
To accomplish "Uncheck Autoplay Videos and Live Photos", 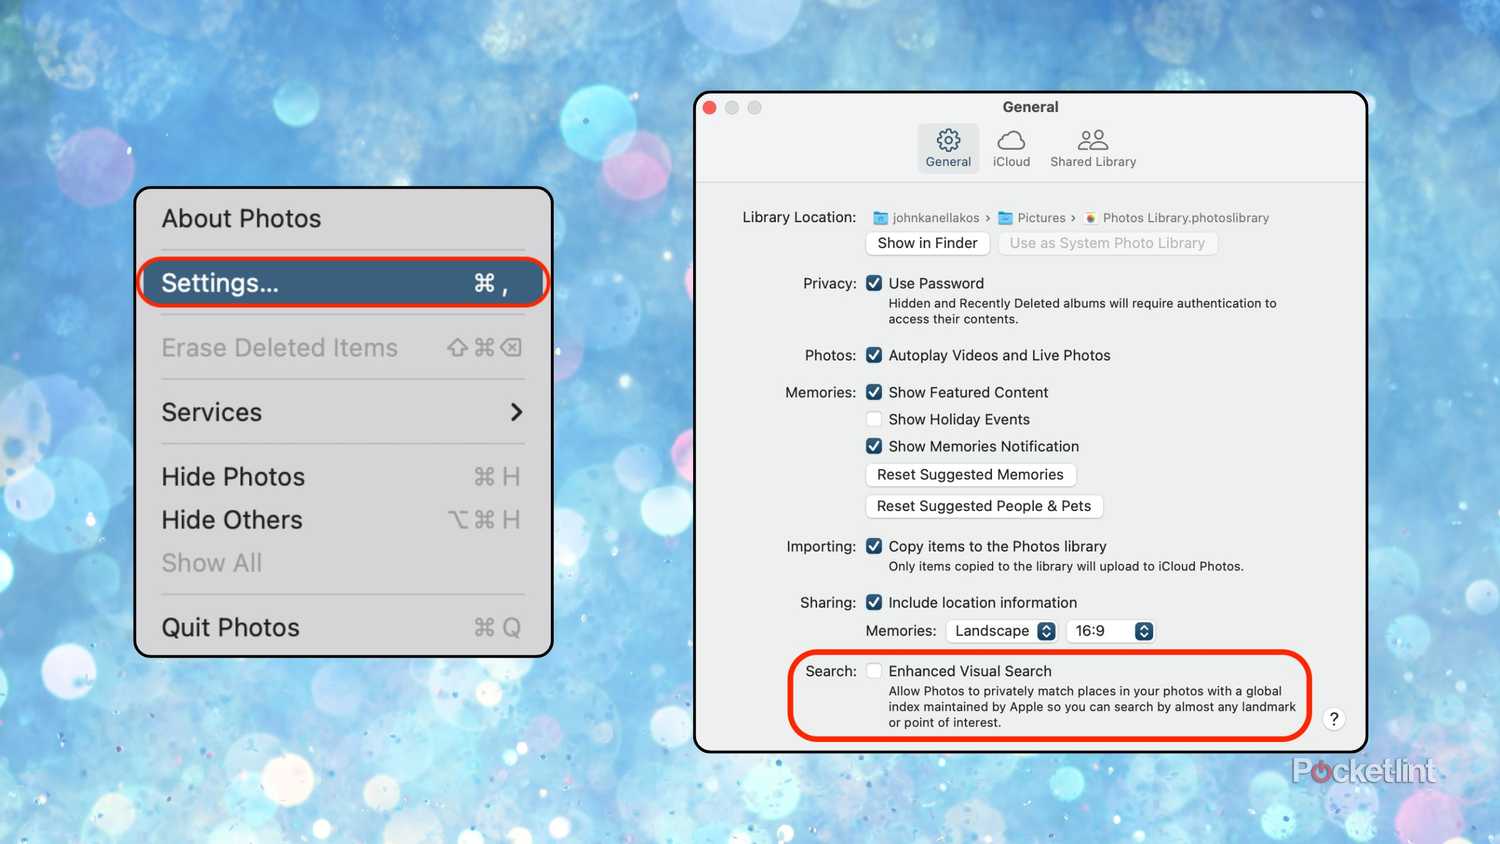I will click(x=874, y=355).
